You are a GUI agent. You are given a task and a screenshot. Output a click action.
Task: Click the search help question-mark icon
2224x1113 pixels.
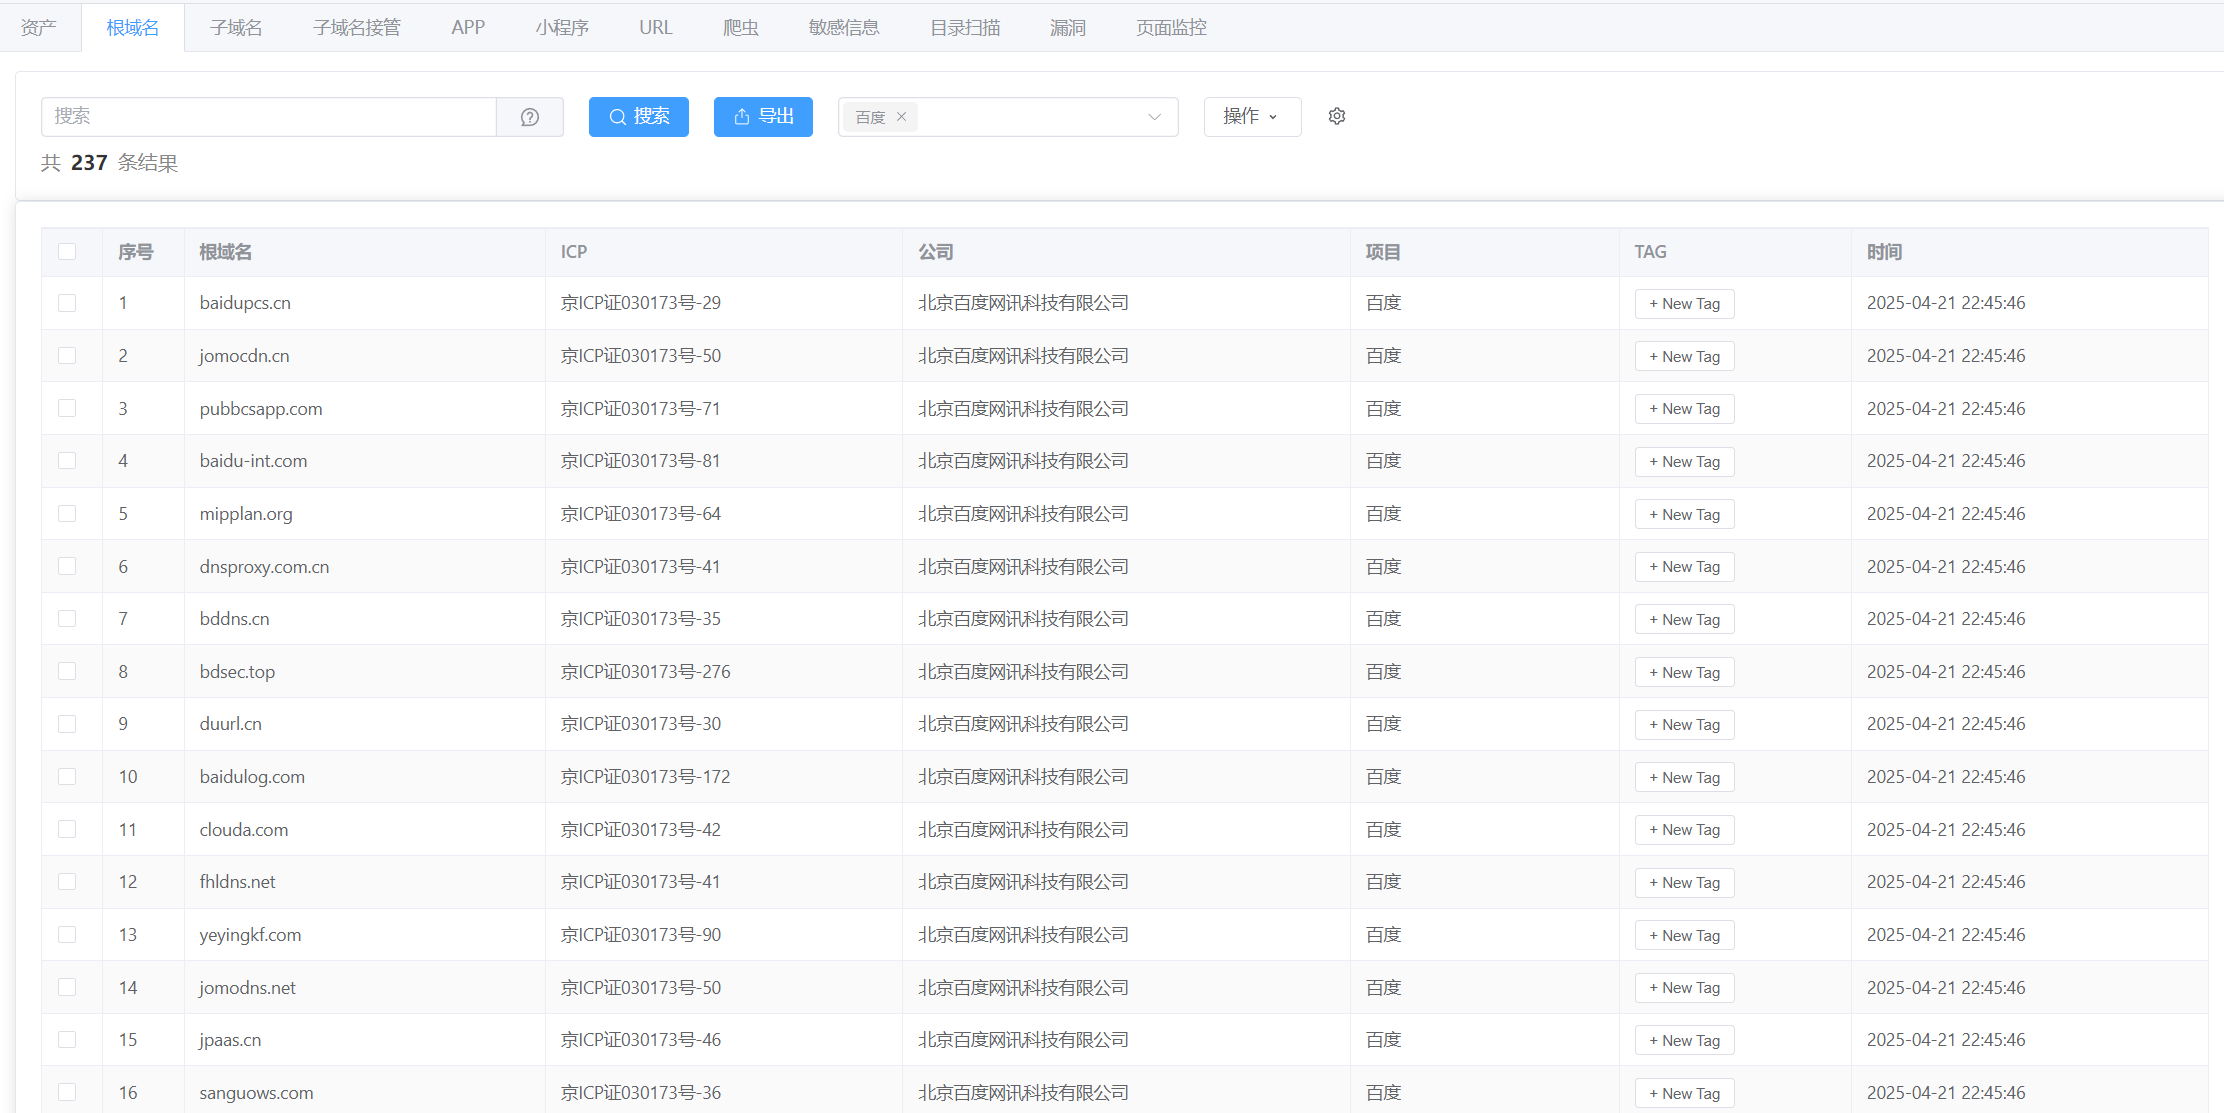click(530, 117)
